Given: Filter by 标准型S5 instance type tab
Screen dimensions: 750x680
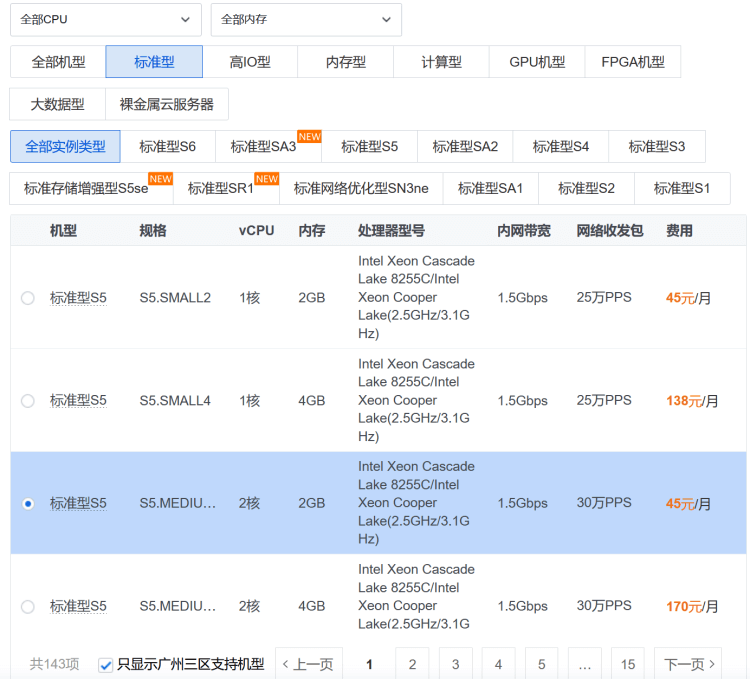Looking at the screenshot, I should (x=369, y=146).
